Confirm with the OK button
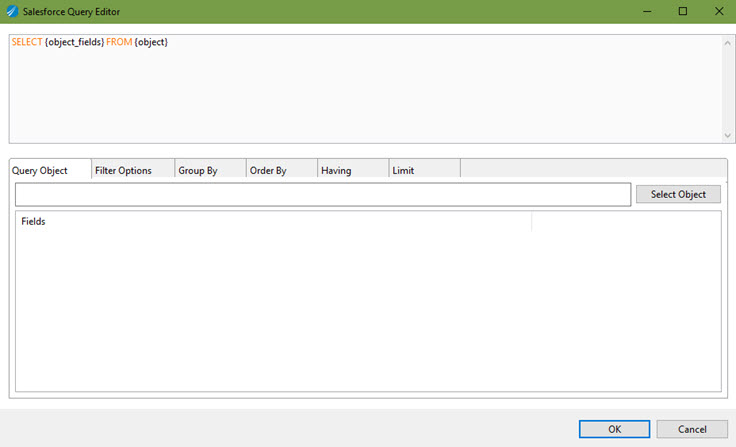Screen dimensions: 736x447 [614, 429]
